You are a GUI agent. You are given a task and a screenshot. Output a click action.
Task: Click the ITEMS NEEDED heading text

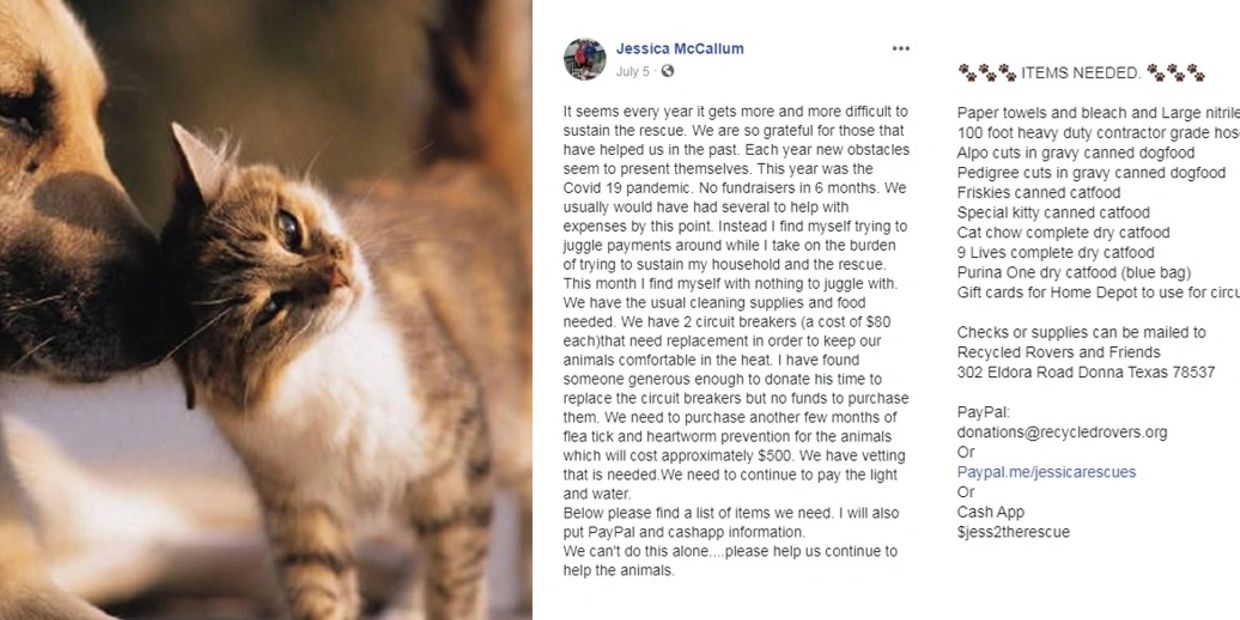pos(1080,73)
